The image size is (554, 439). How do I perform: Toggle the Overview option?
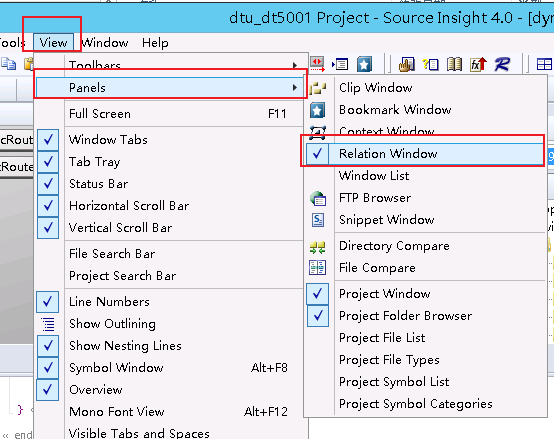(x=48, y=390)
